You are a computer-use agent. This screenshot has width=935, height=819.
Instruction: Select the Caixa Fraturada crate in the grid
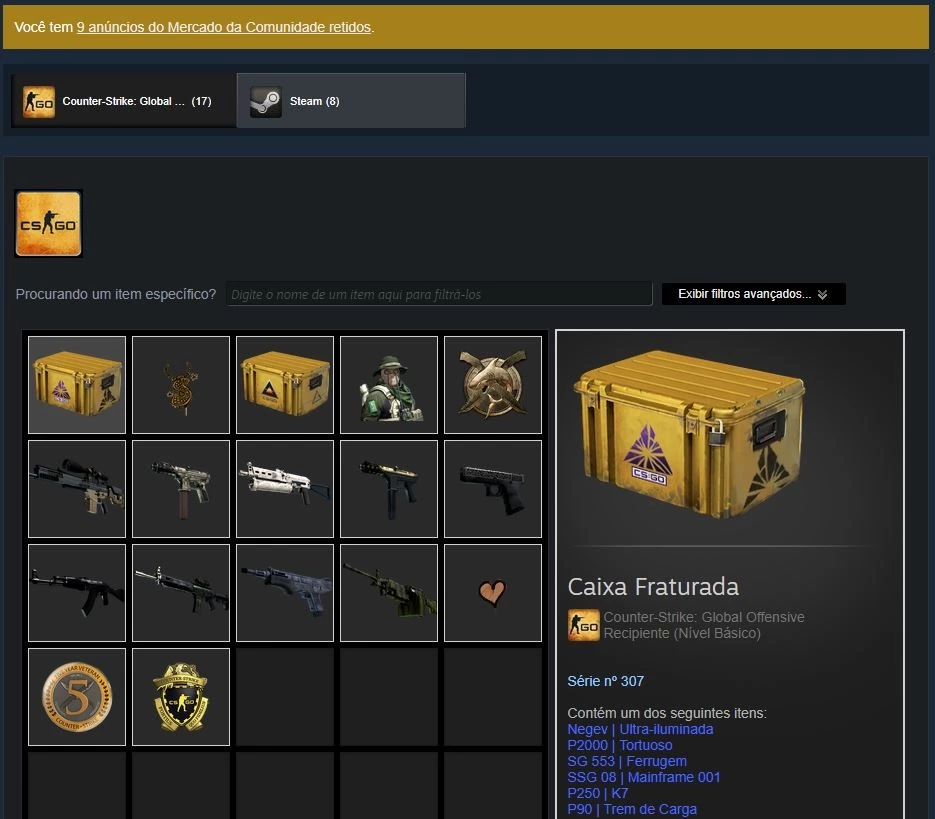coord(77,385)
